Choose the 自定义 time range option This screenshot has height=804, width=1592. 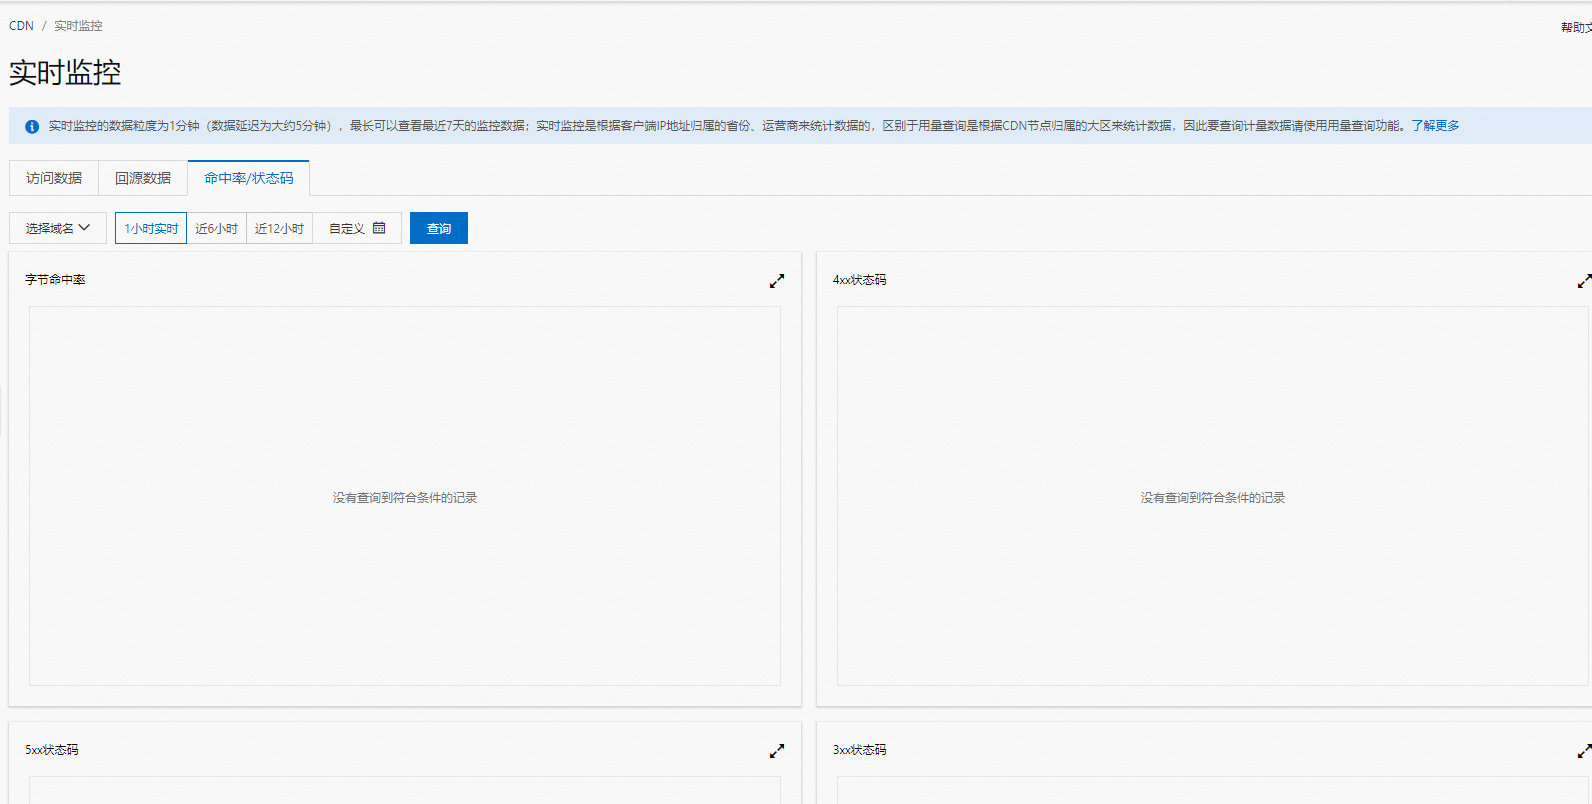click(x=357, y=228)
